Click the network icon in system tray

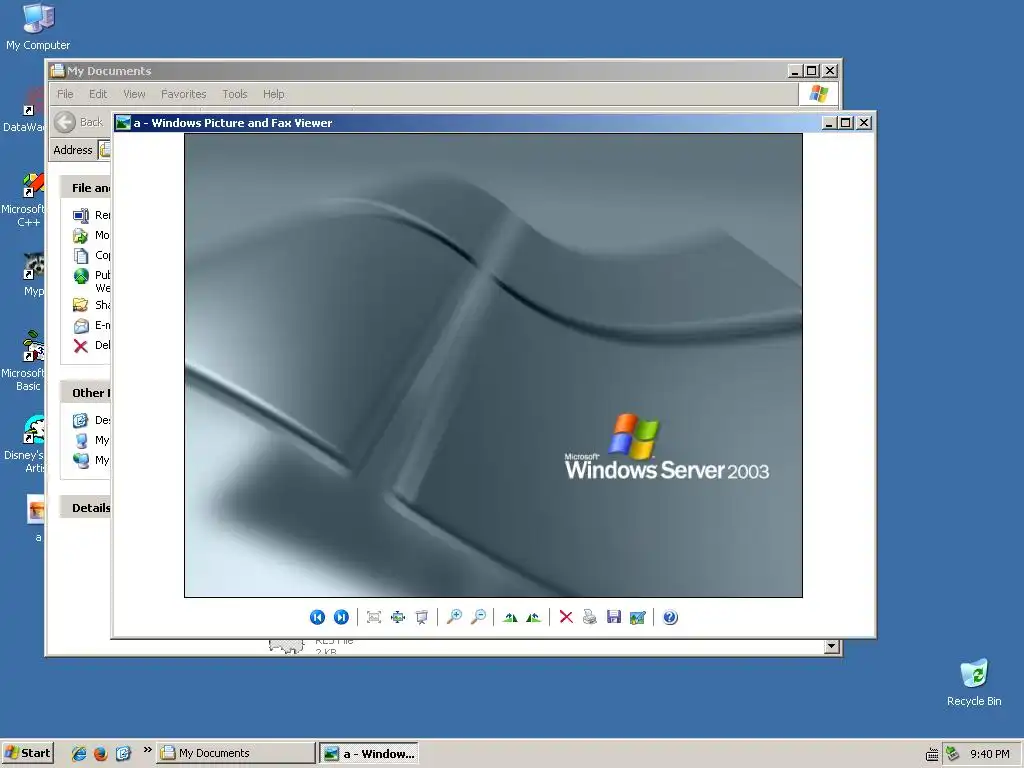coord(953,753)
